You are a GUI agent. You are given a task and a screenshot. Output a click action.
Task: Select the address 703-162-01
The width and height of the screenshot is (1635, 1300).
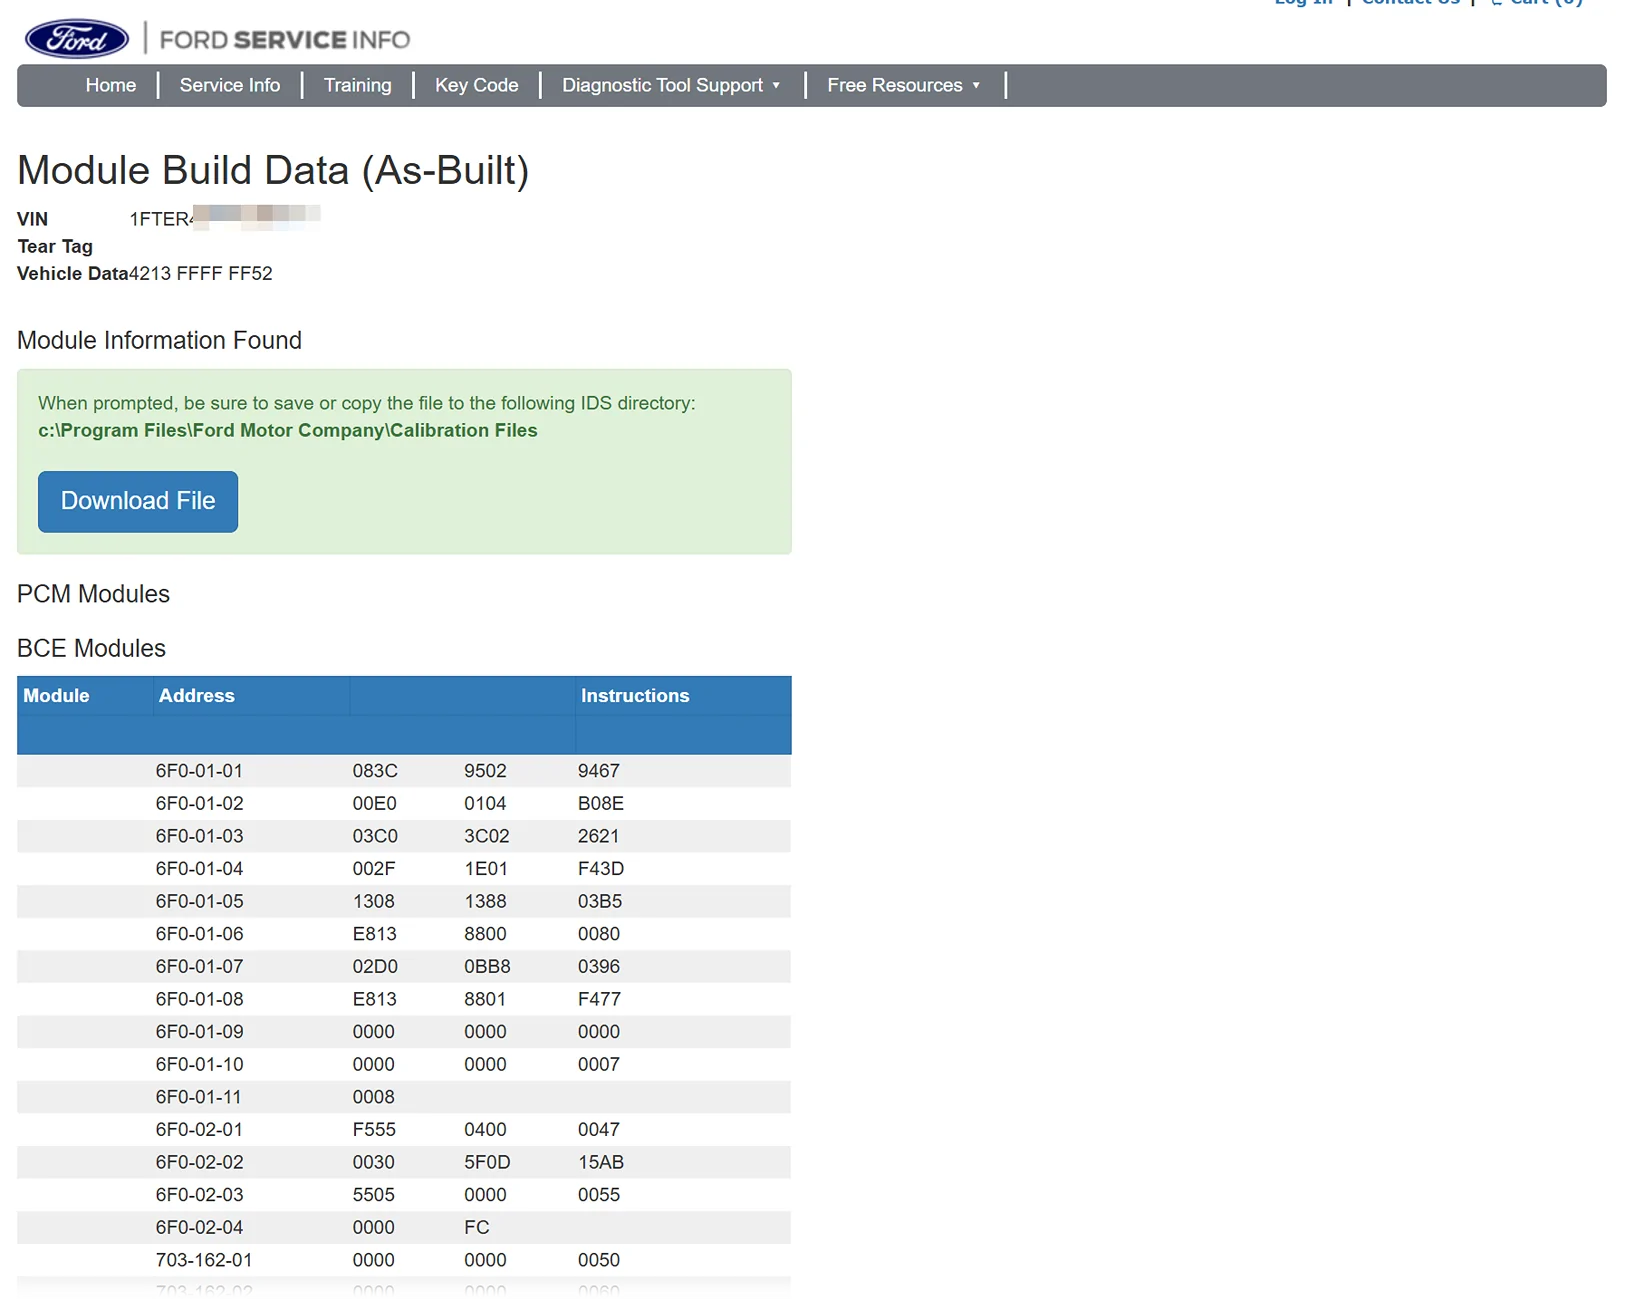tap(204, 1260)
